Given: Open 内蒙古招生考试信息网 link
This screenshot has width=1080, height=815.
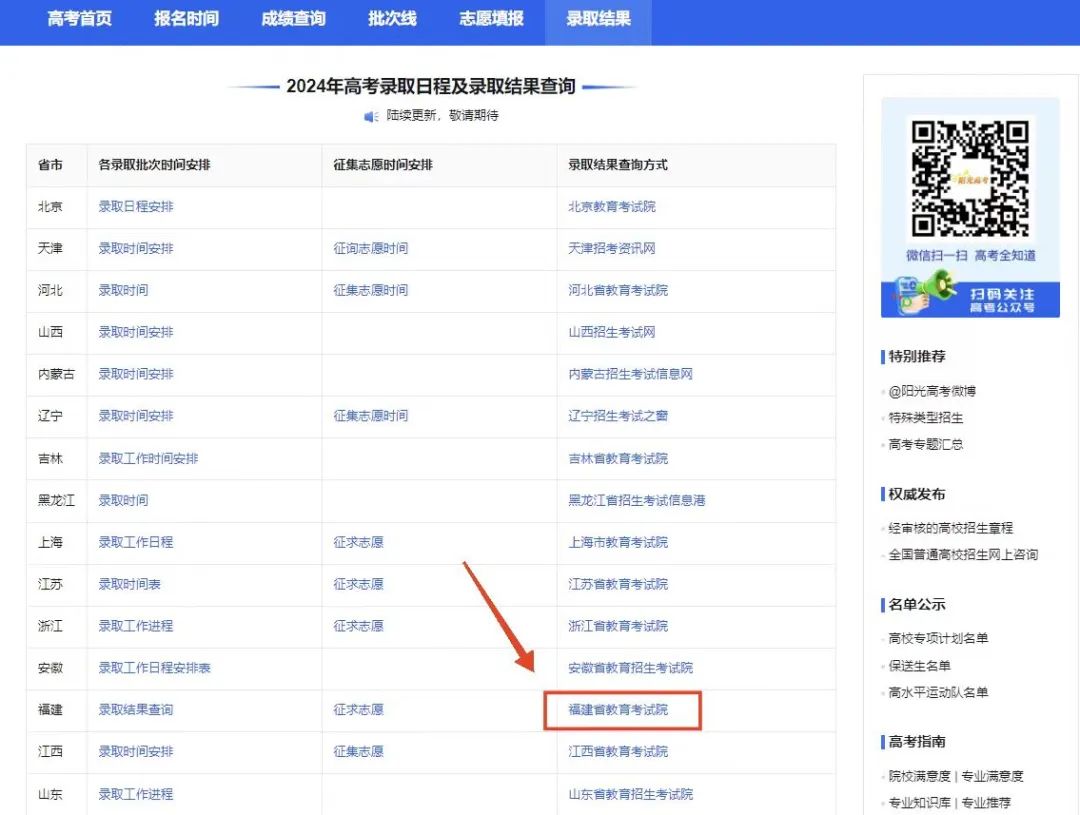Looking at the screenshot, I should [630, 374].
